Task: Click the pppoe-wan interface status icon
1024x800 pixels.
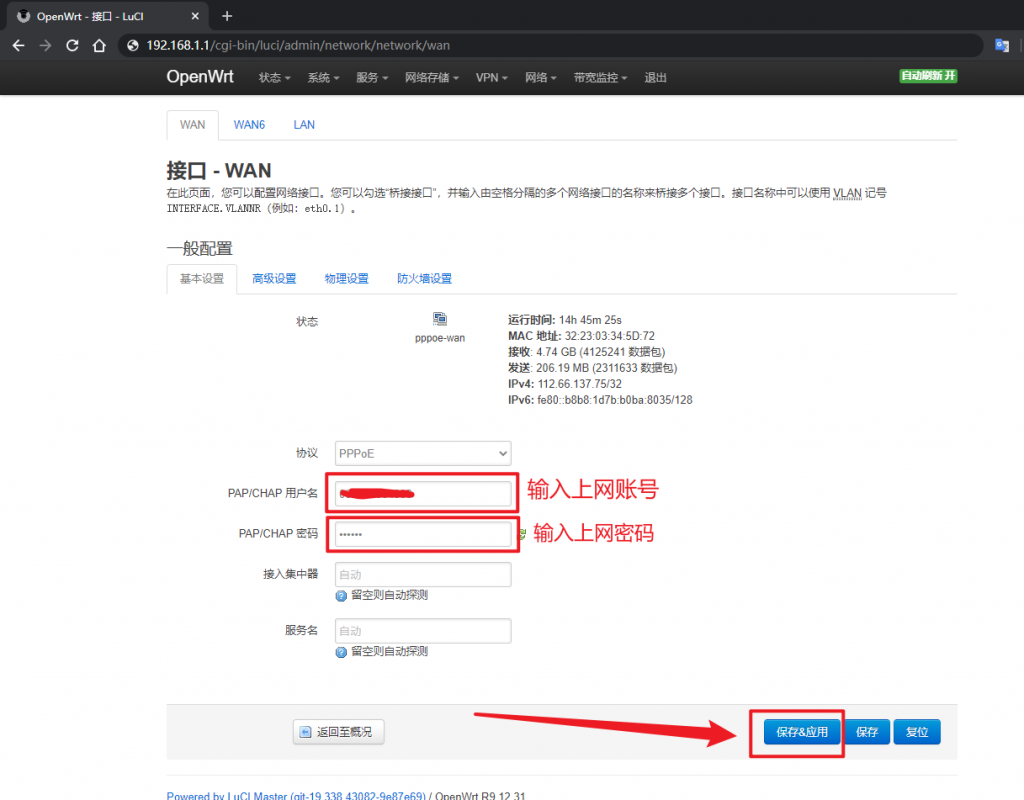Action: 440,319
